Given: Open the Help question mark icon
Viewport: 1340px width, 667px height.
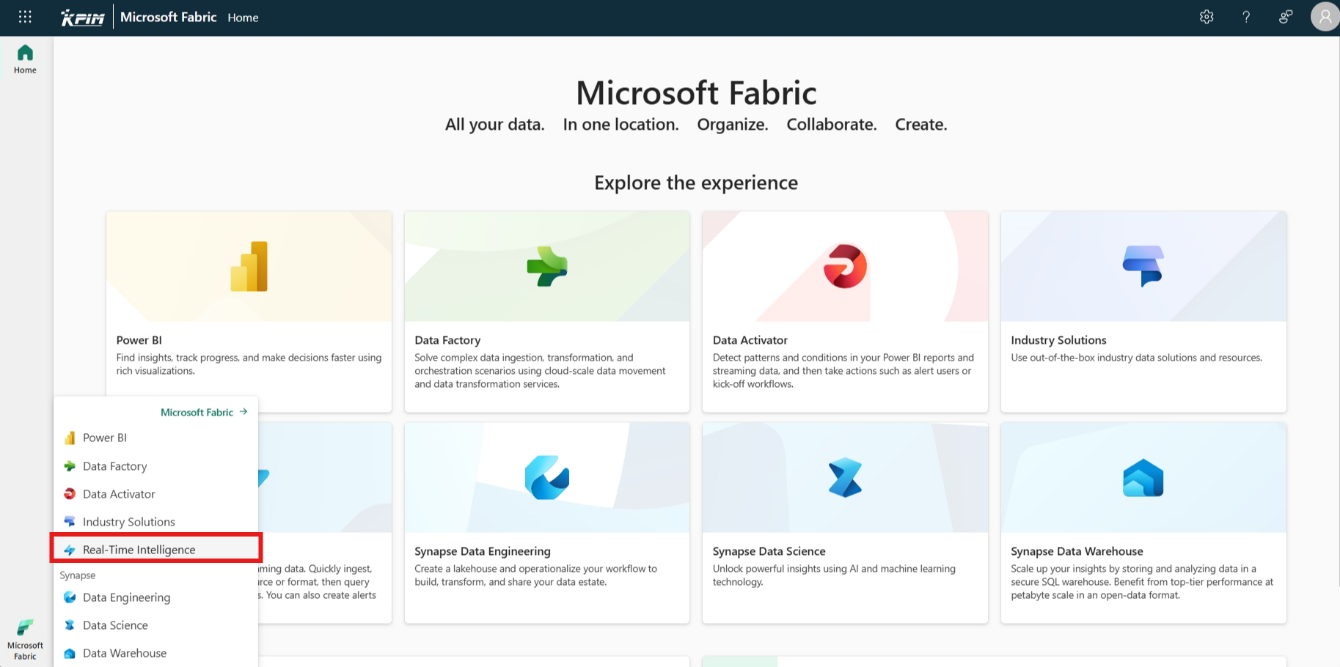Looking at the screenshot, I should (1246, 17).
